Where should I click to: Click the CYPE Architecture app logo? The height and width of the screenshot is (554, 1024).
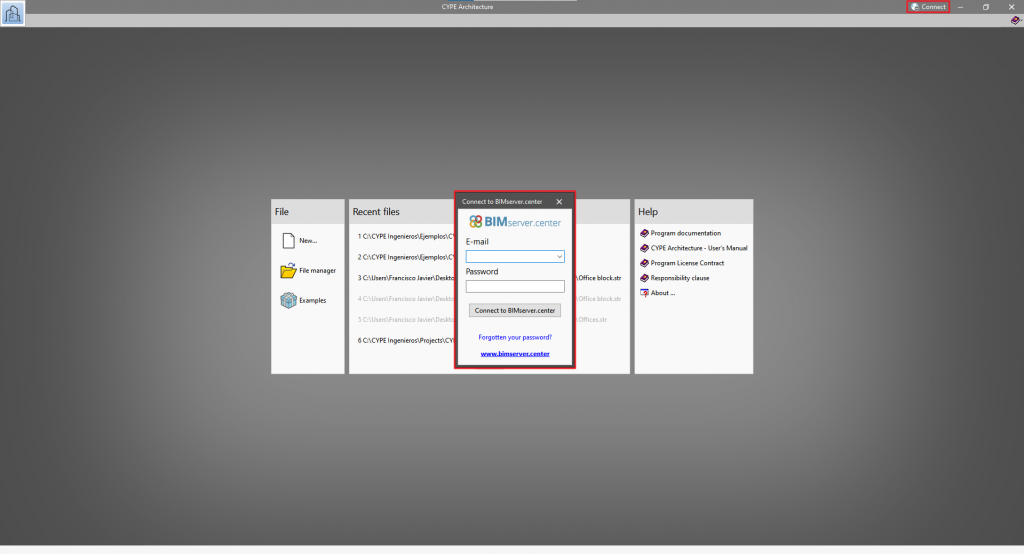(x=13, y=13)
